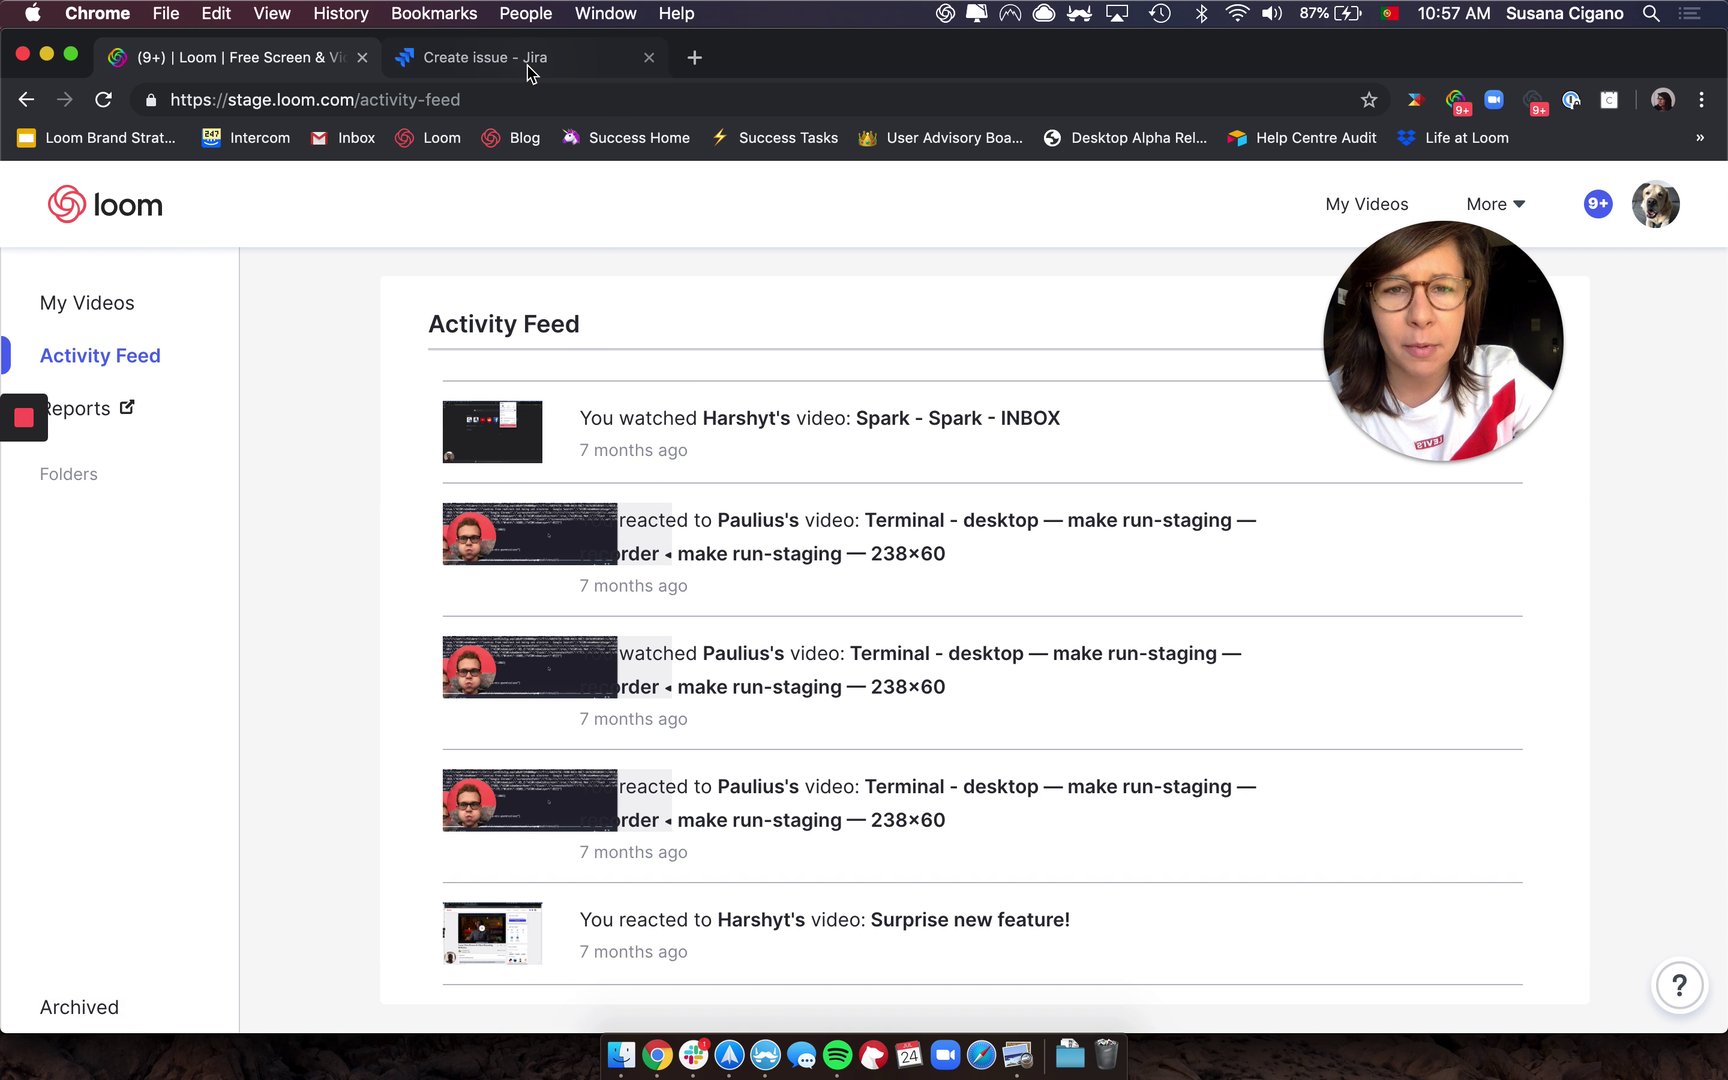Bookmark this page with the star icon
1728x1080 pixels.
coord(1369,100)
